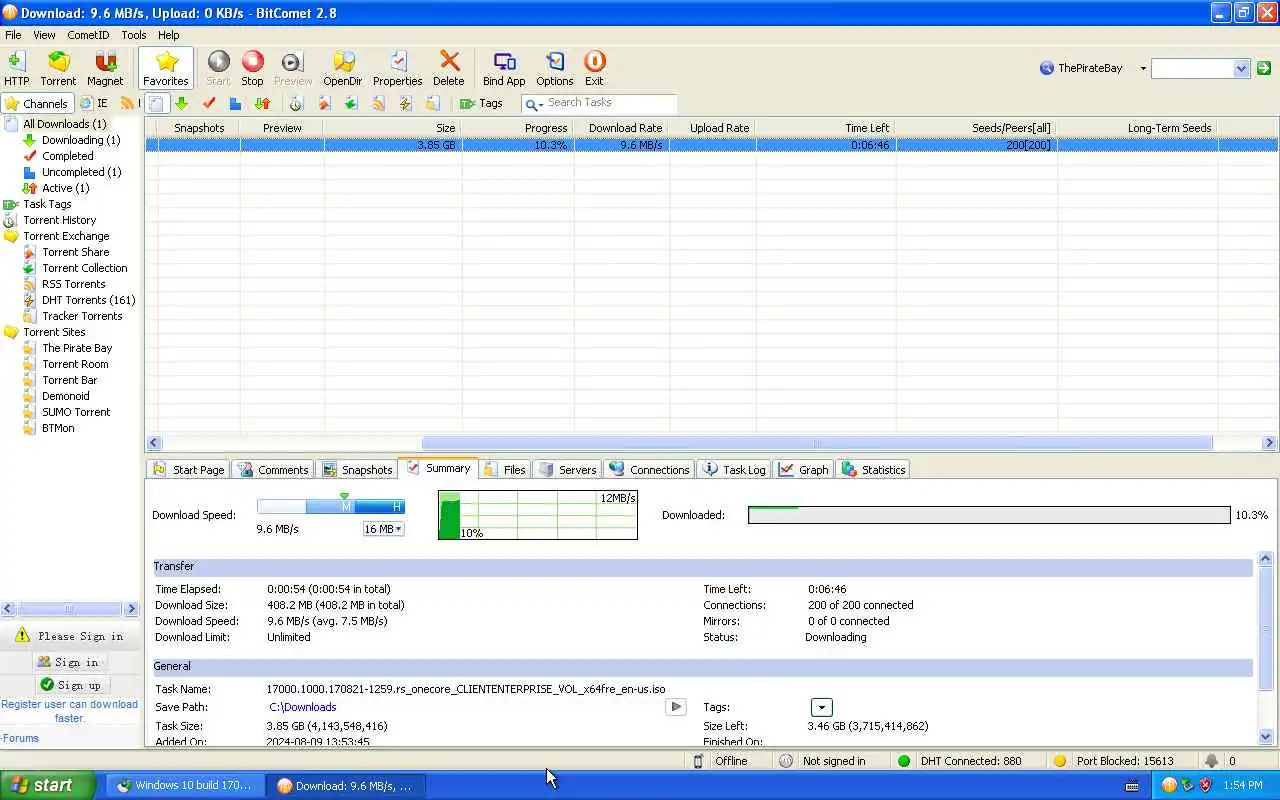Select the Downloading (1) tree item
Screen dimensions: 1280x800
81,140
